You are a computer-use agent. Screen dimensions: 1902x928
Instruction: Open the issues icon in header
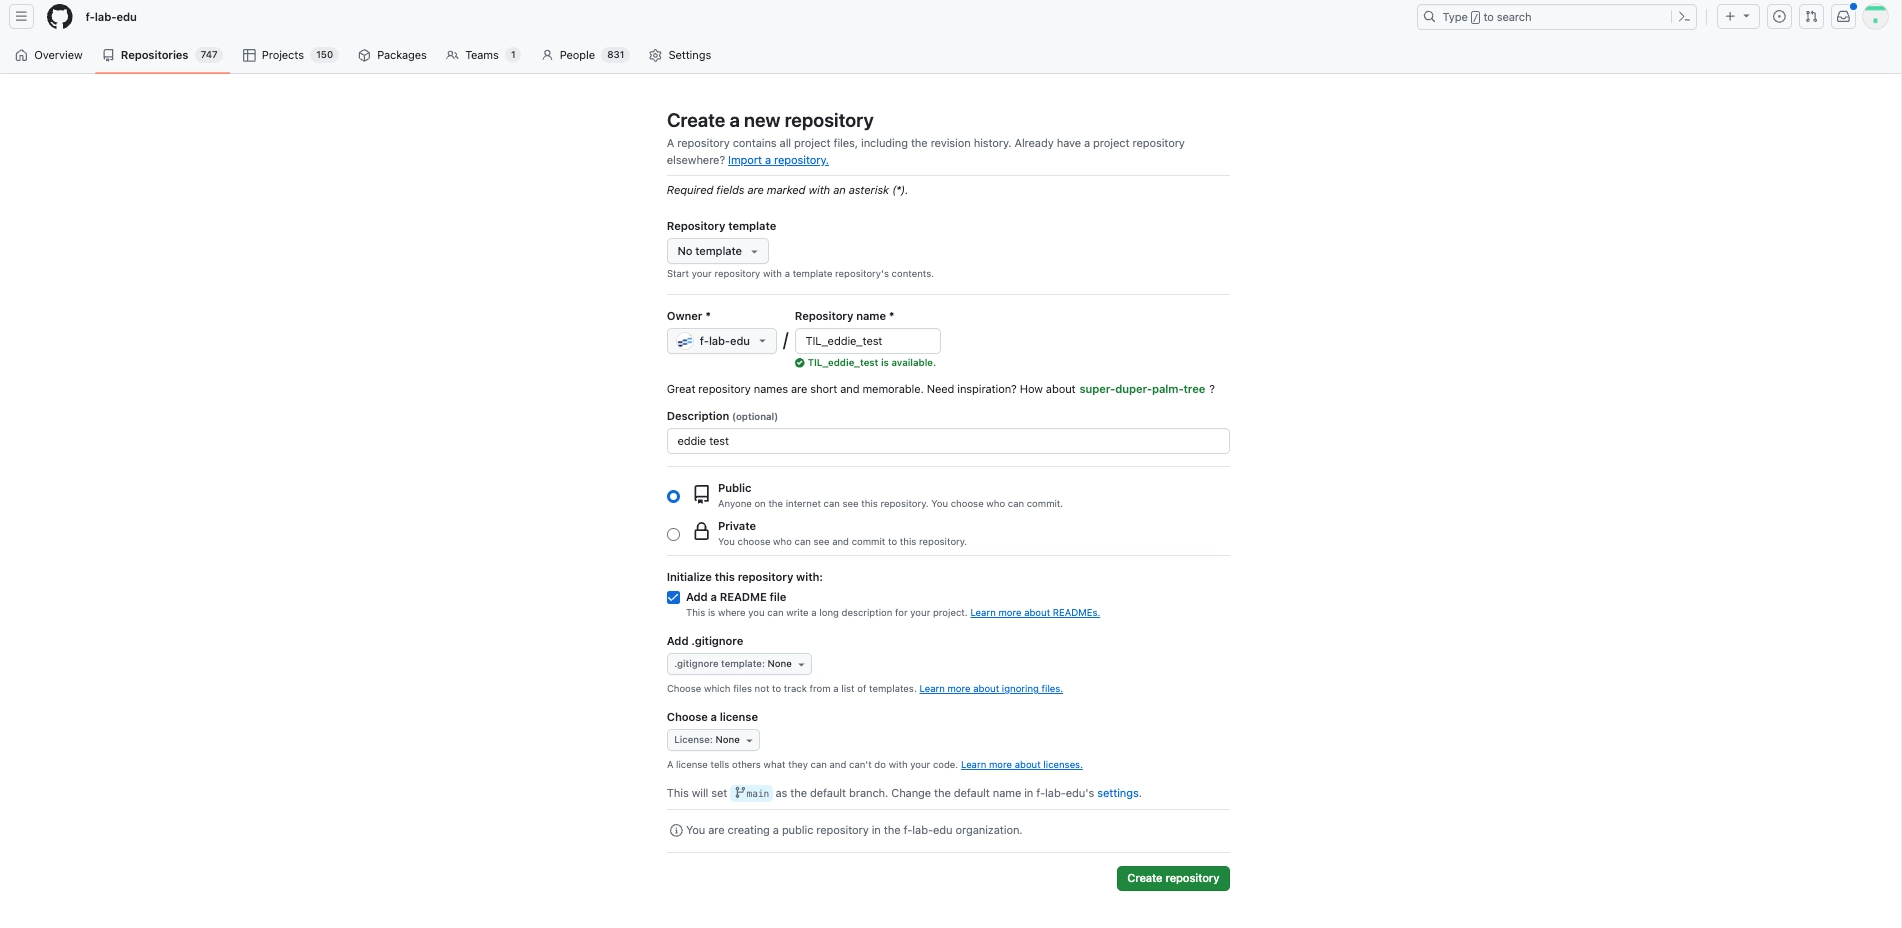(x=1779, y=17)
